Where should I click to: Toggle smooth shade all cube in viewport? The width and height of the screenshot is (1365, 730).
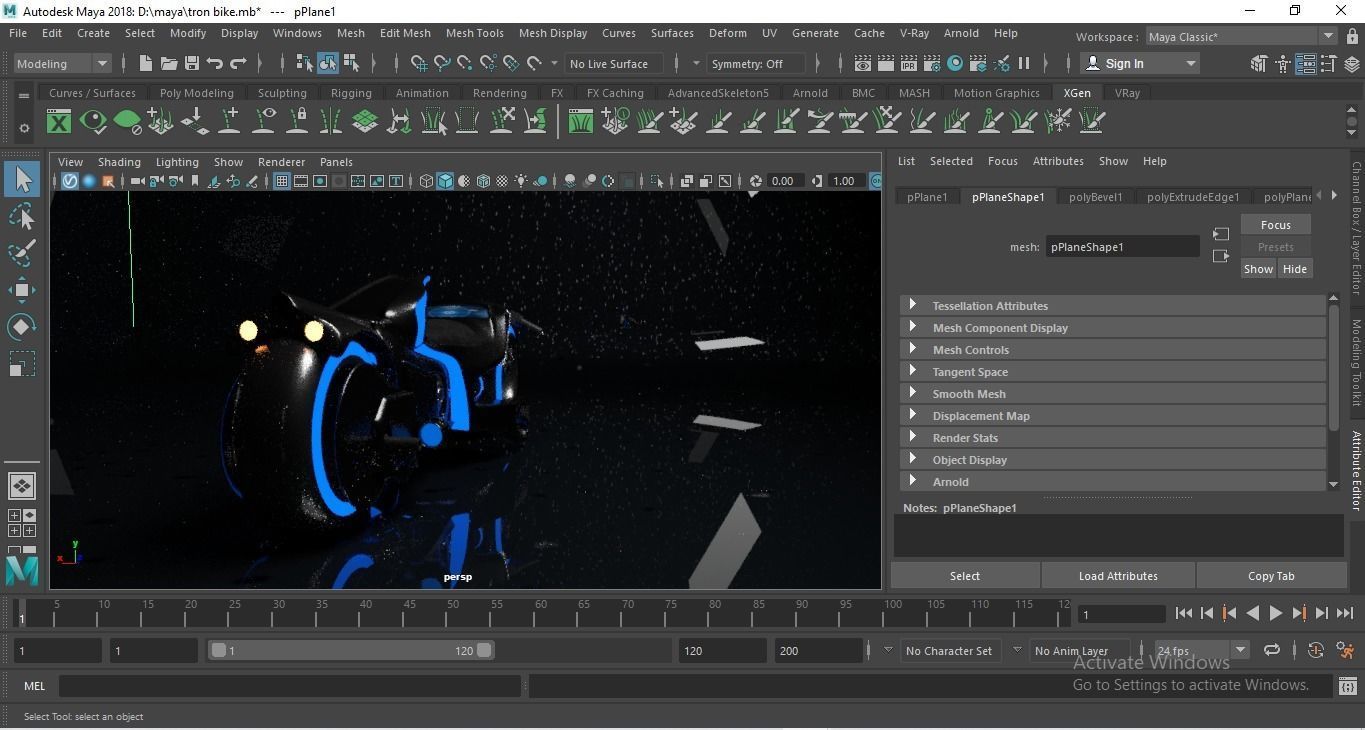click(446, 181)
